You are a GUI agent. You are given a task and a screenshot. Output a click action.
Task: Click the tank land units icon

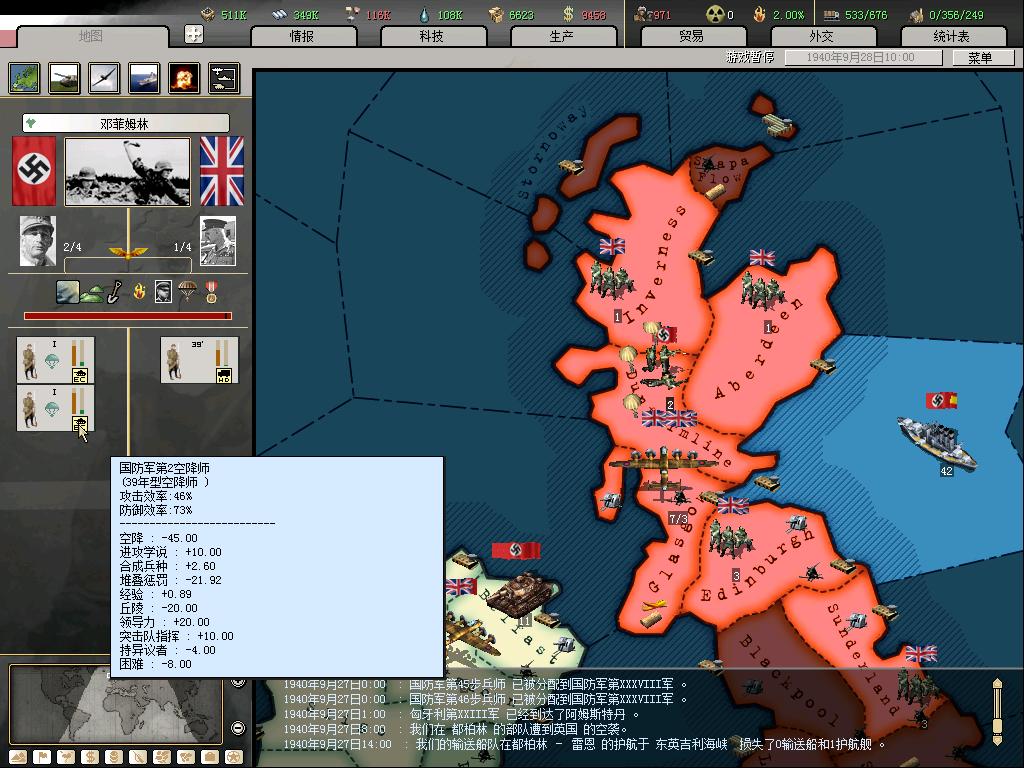point(64,78)
